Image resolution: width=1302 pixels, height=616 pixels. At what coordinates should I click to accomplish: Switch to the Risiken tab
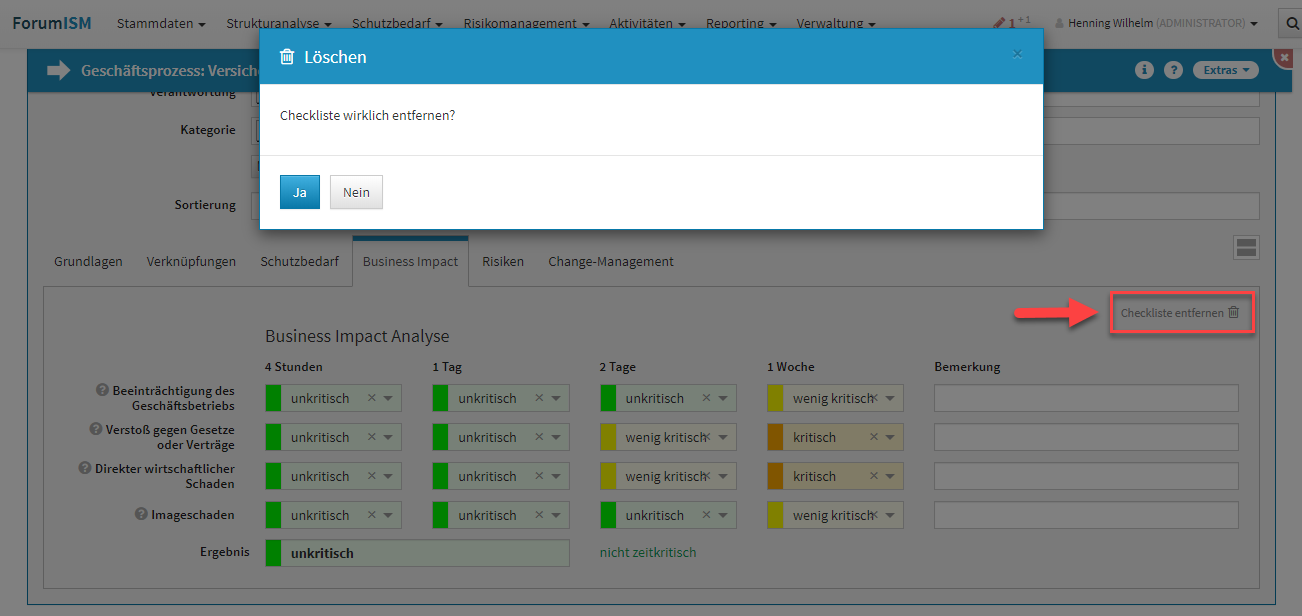click(502, 262)
